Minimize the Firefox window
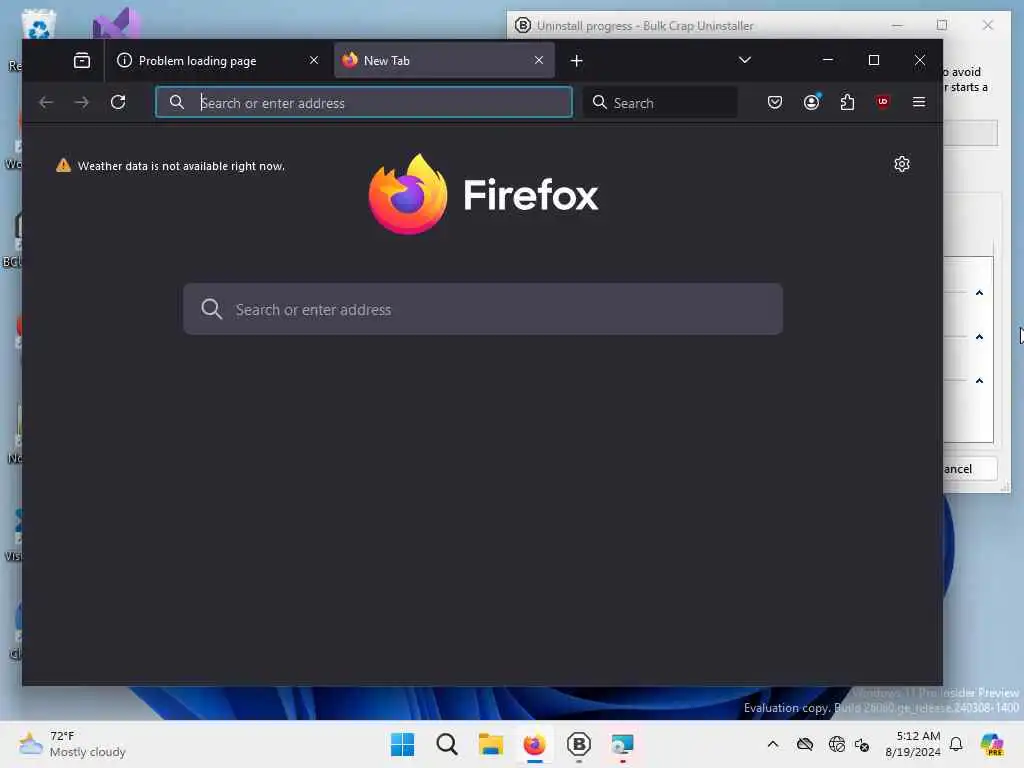Image resolution: width=1024 pixels, height=768 pixels. [827, 60]
